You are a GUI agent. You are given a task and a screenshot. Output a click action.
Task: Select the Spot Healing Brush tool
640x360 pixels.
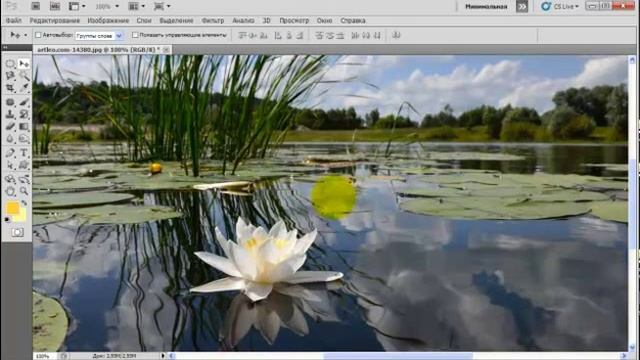(x=10, y=102)
